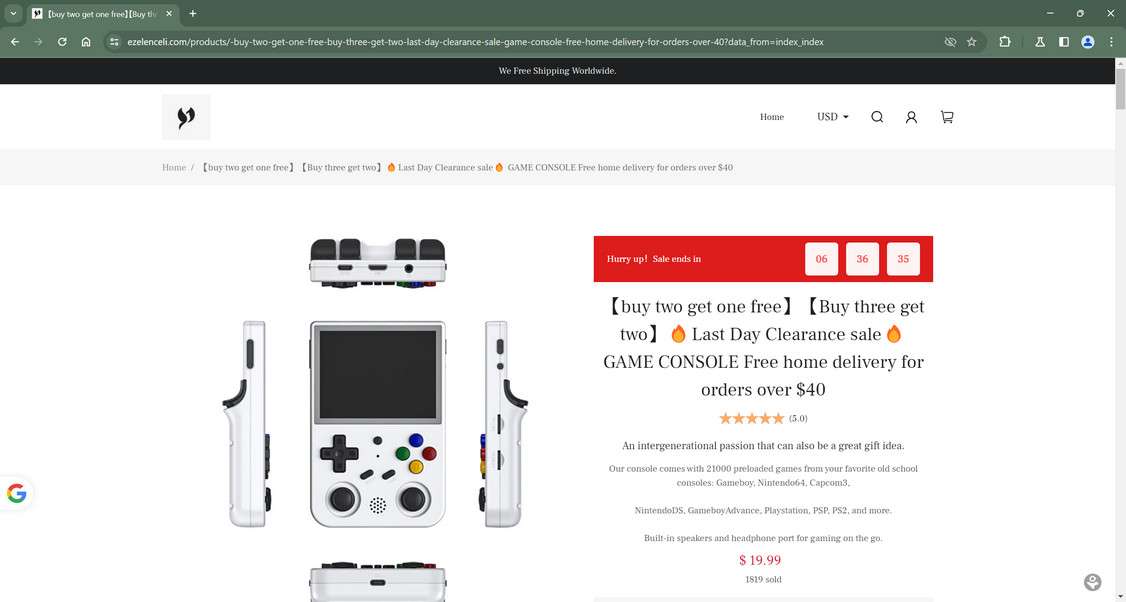Open the tab search dropdown arrow

point(13,14)
